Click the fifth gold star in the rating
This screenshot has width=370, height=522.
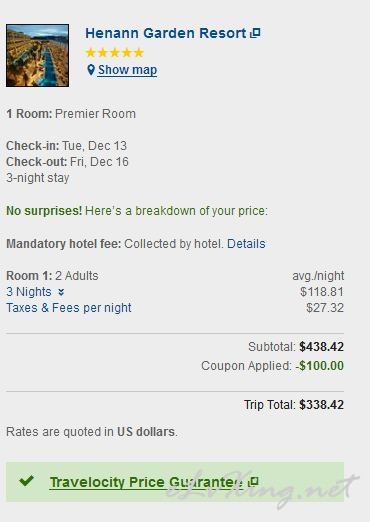pyautogui.click(x=139, y=53)
